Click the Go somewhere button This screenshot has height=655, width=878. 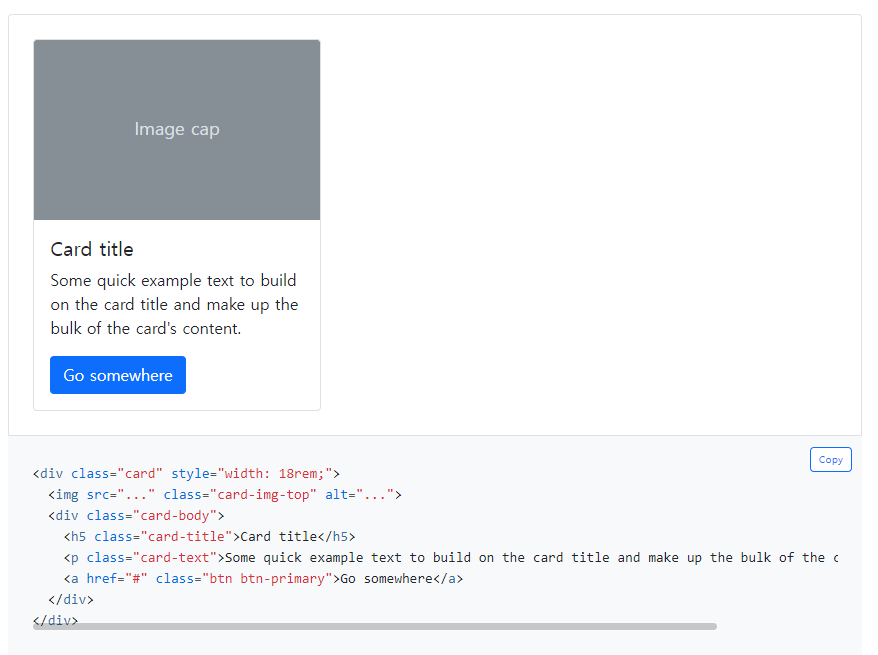point(118,375)
